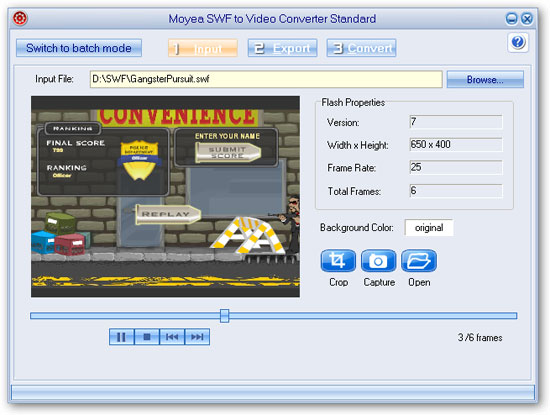Stop the SWF preview playback
550x415 pixels.
point(147,337)
